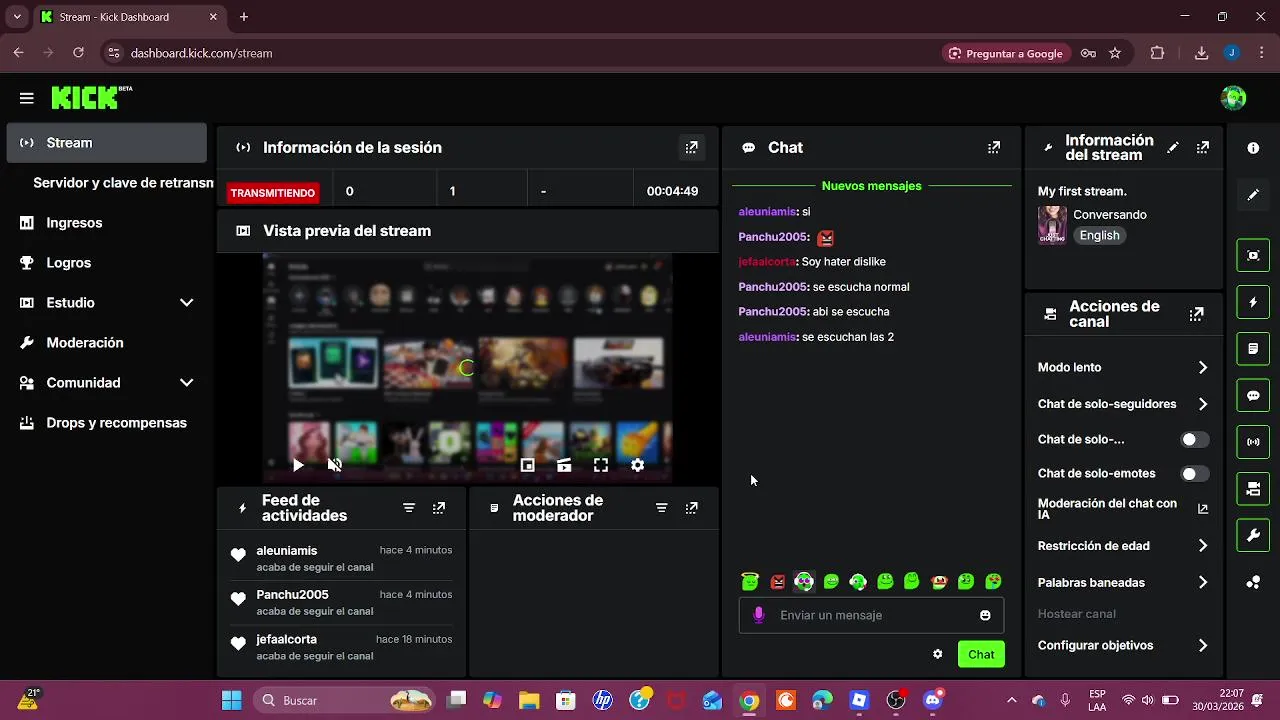This screenshot has width=1280, height=720.
Task: Open the user profile avatar menu
Action: point(1233,98)
